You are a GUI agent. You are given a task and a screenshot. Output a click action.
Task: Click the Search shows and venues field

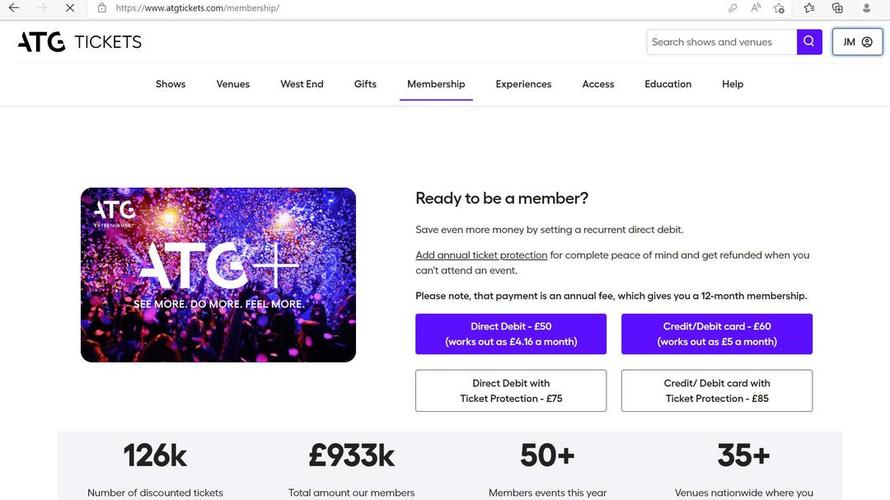[x=721, y=42]
